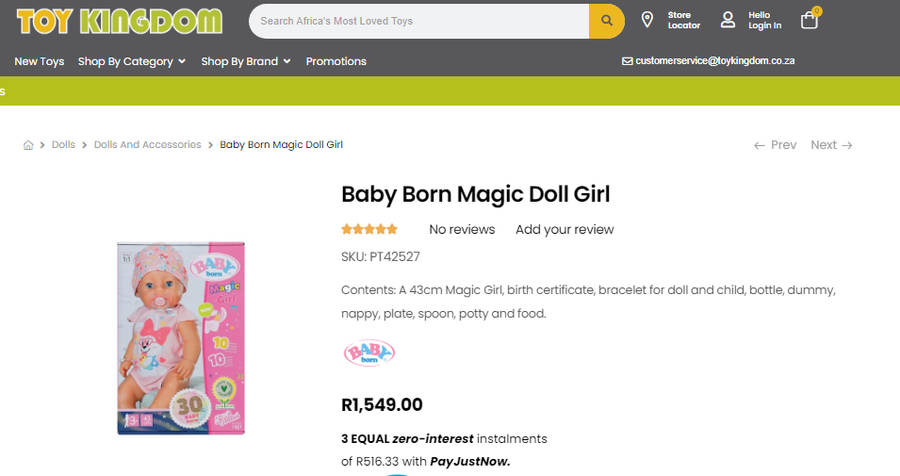Expand the Shop By Brand dropdown

(x=246, y=61)
